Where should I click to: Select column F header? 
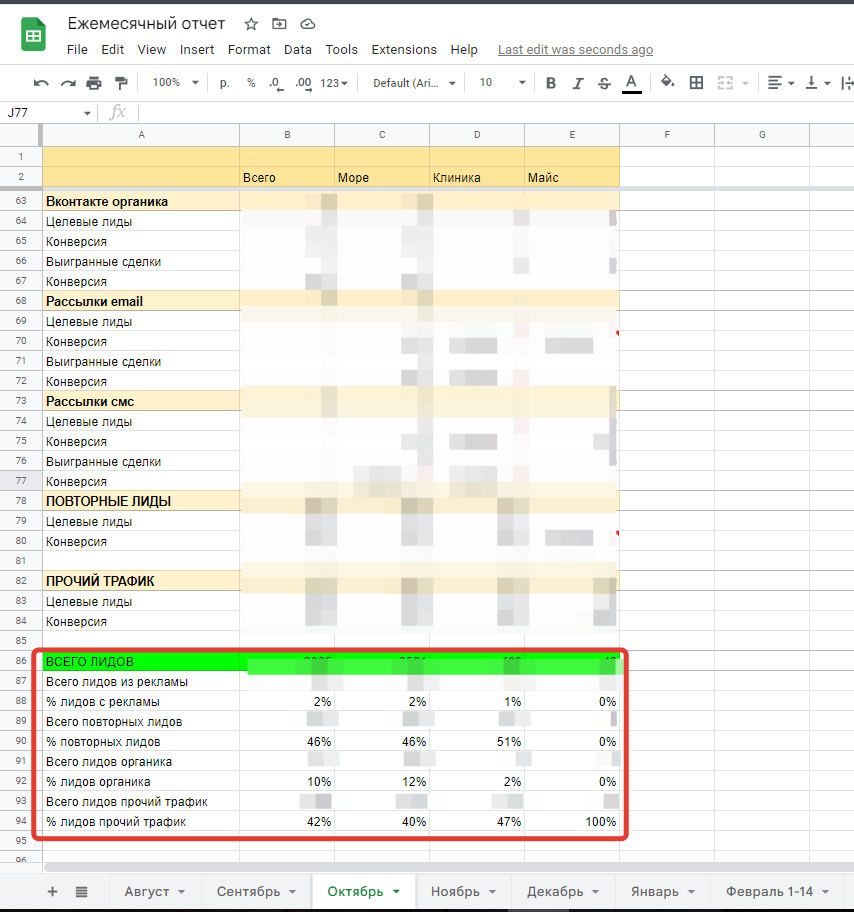(x=667, y=135)
